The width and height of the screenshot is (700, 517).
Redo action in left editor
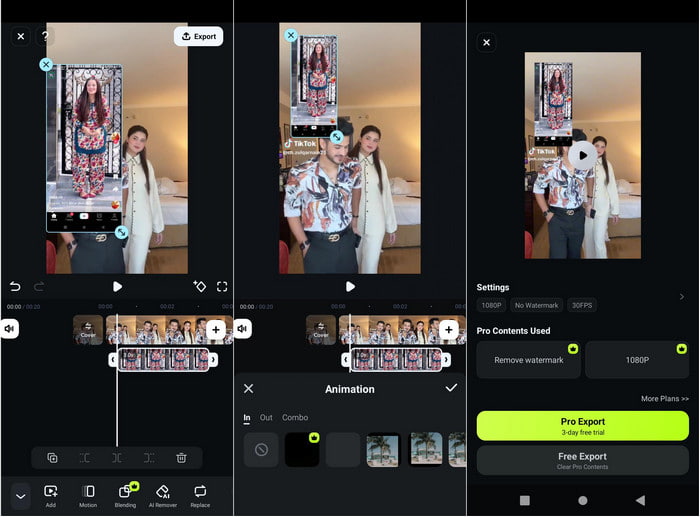tap(39, 286)
